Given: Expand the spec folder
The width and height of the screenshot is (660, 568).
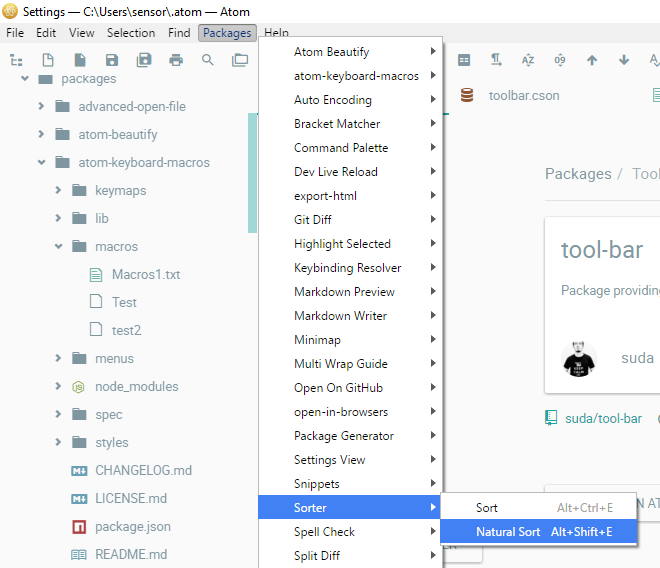Looking at the screenshot, I should [58, 414].
